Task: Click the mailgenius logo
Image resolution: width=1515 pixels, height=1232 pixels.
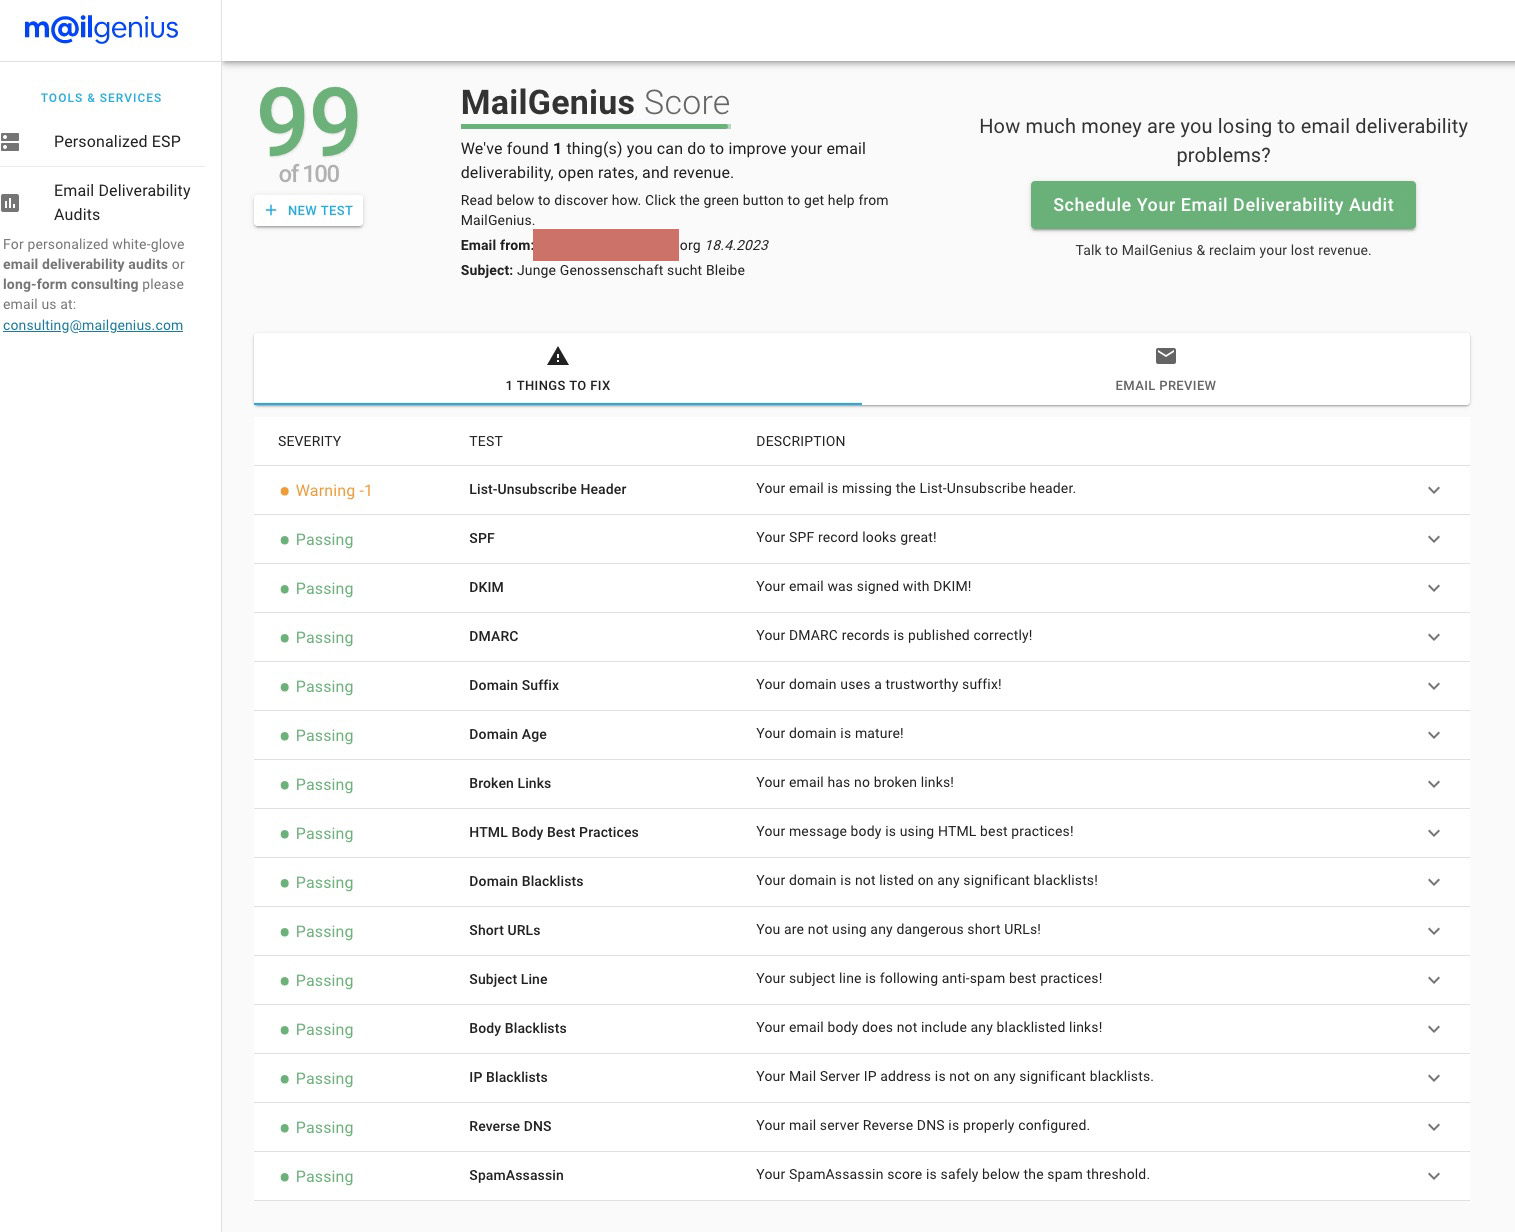Action: [101, 28]
